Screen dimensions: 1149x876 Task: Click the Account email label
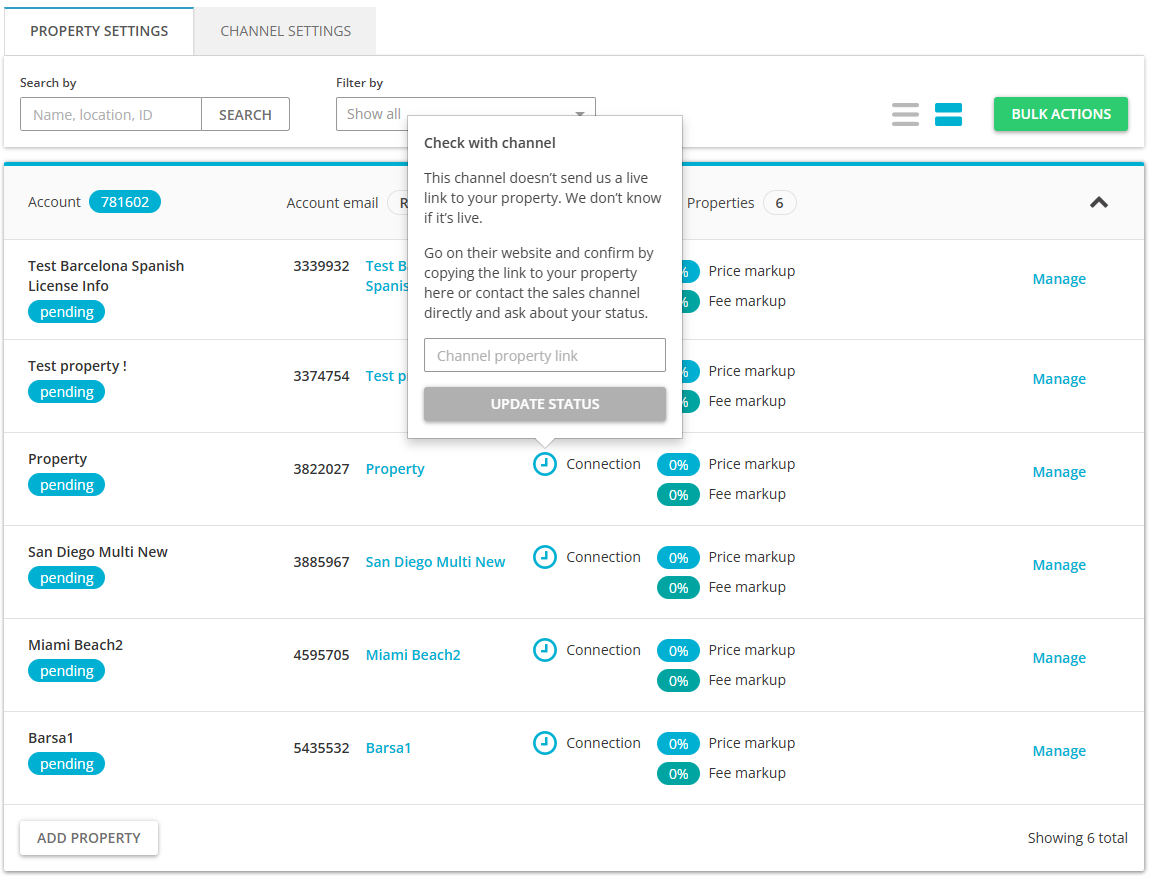[x=332, y=203]
